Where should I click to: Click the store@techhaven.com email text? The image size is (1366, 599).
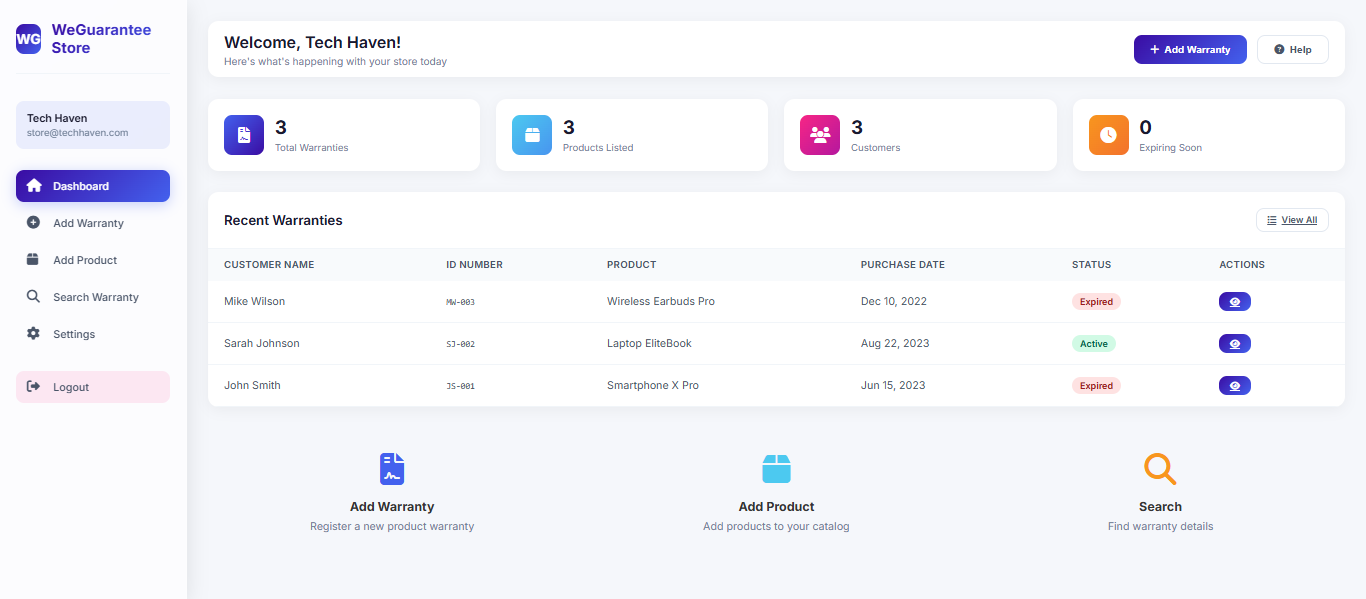pyautogui.click(x=77, y=132)
